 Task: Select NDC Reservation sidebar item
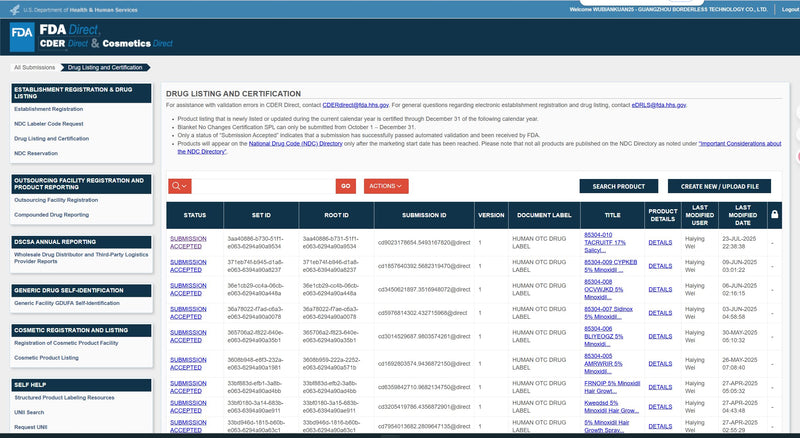[38, 153]
